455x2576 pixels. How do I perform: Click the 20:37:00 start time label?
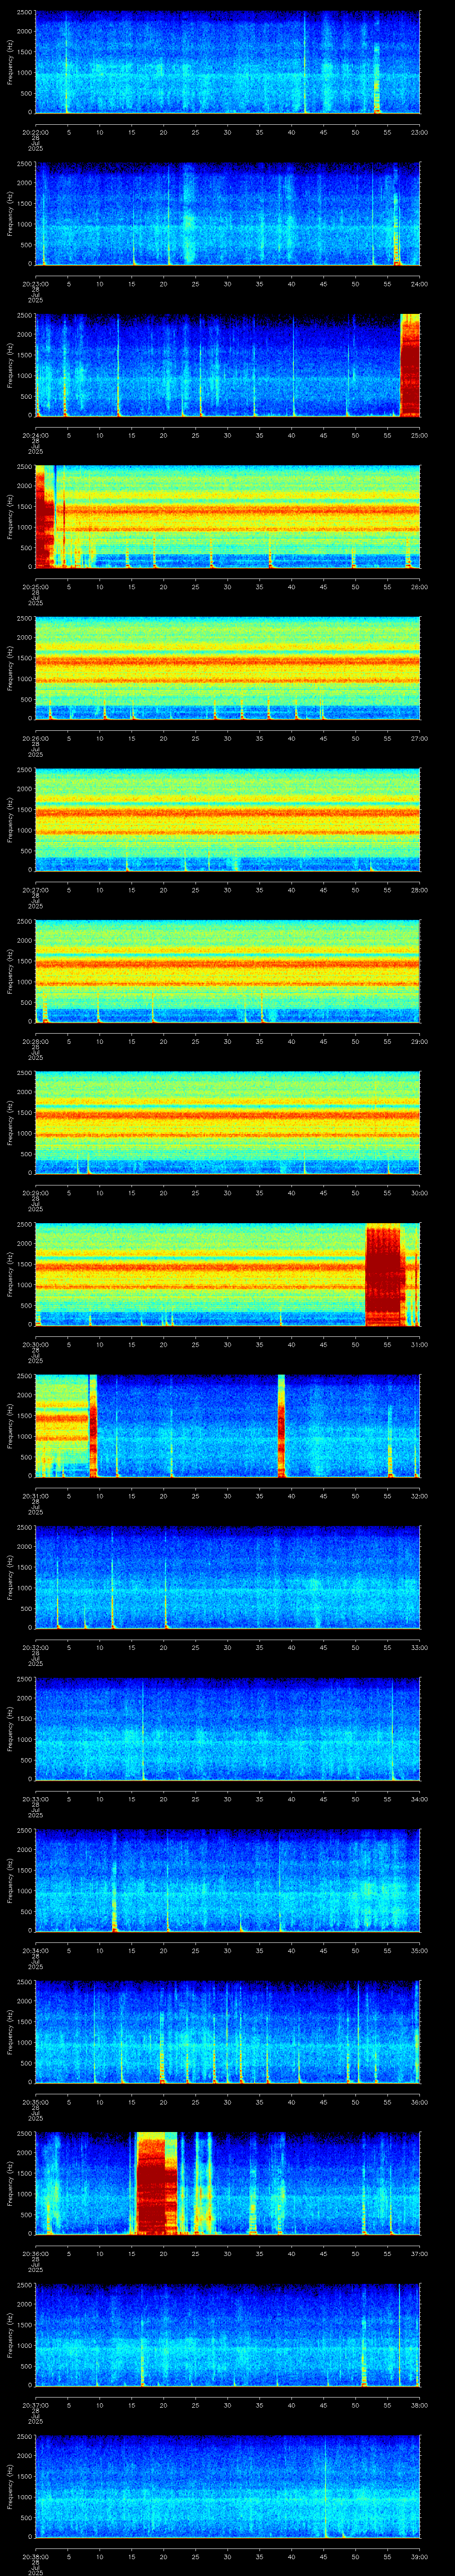point(35,2405)
